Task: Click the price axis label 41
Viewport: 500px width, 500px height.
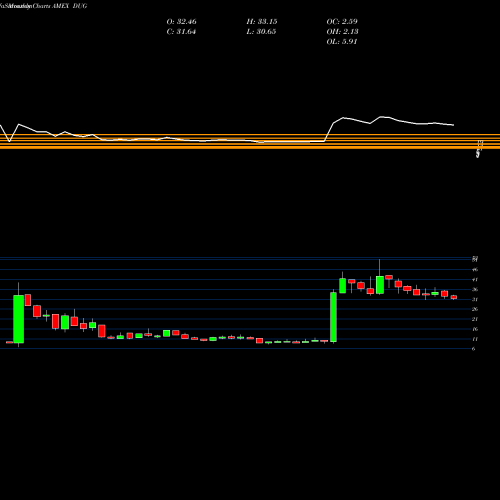Action: (475, 280)
